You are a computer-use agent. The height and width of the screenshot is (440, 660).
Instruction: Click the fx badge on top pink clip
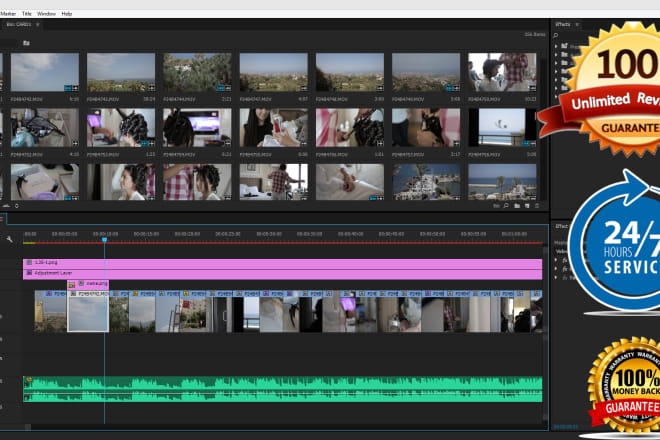[x=29, y=262]
